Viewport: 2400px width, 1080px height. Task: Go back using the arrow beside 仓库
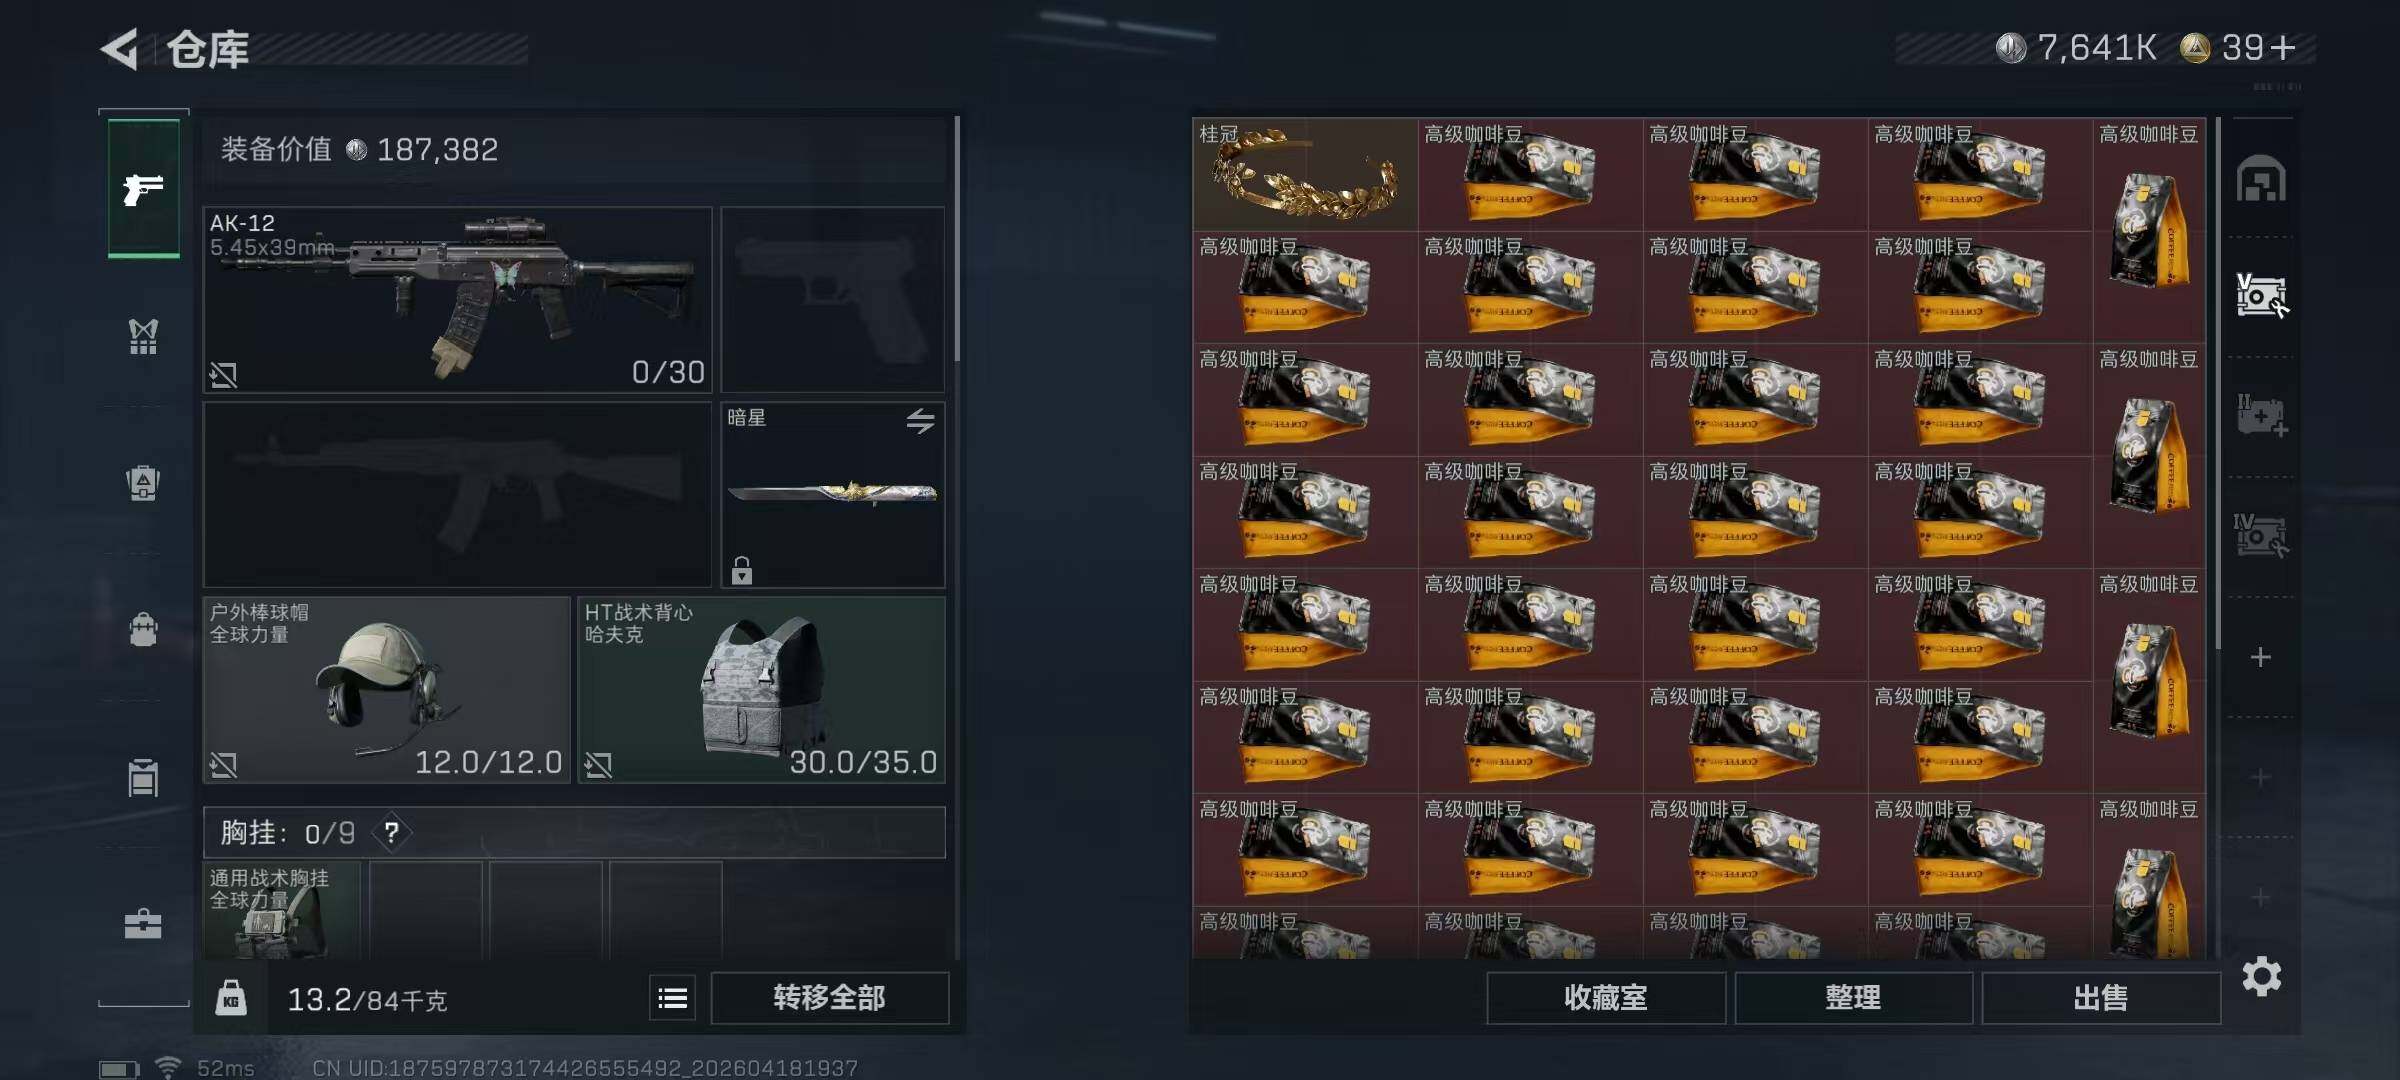click(120, 49)
